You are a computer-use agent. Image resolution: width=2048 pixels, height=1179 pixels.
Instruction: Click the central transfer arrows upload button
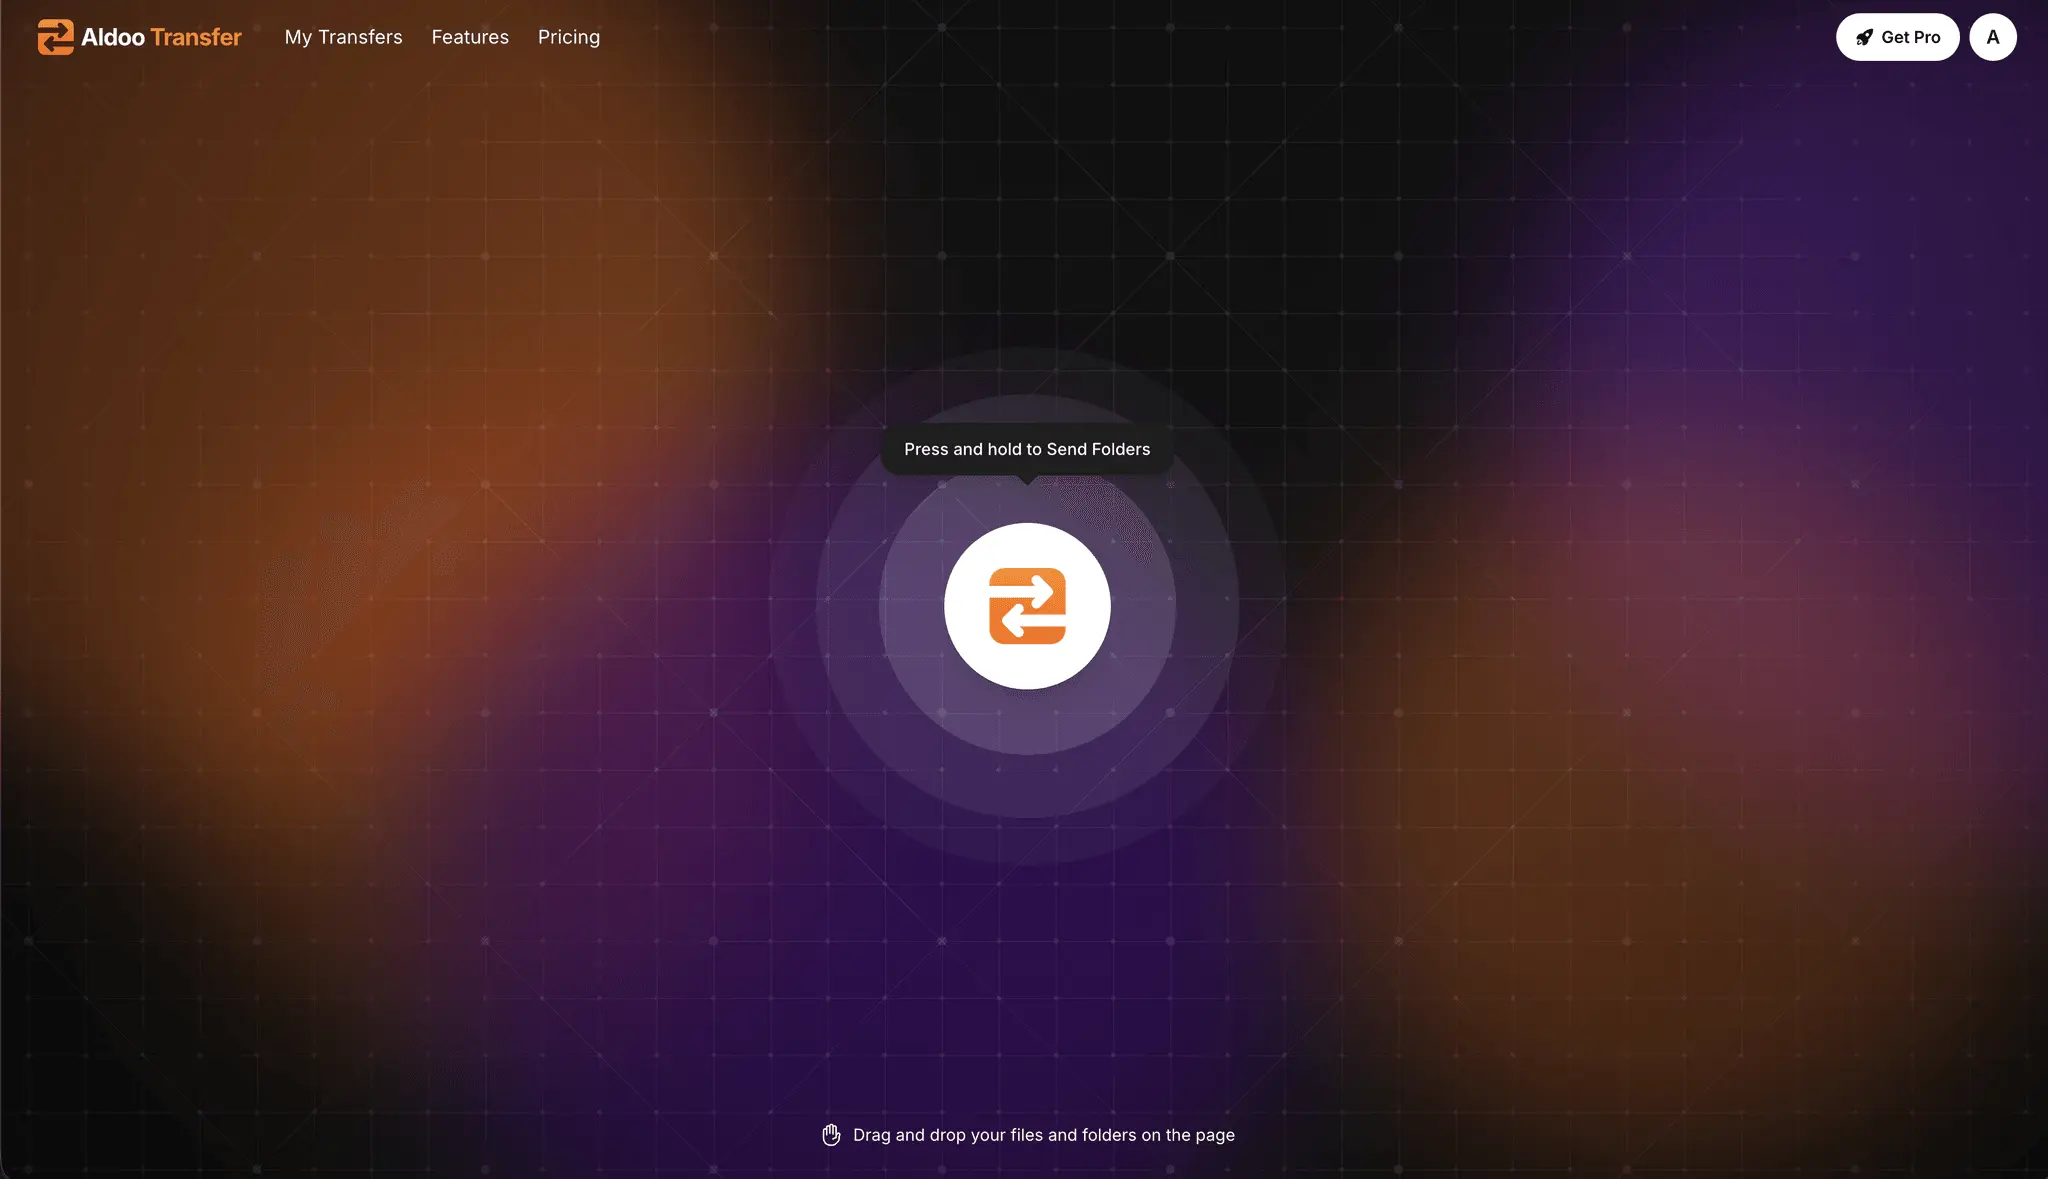coord(1027,606)
